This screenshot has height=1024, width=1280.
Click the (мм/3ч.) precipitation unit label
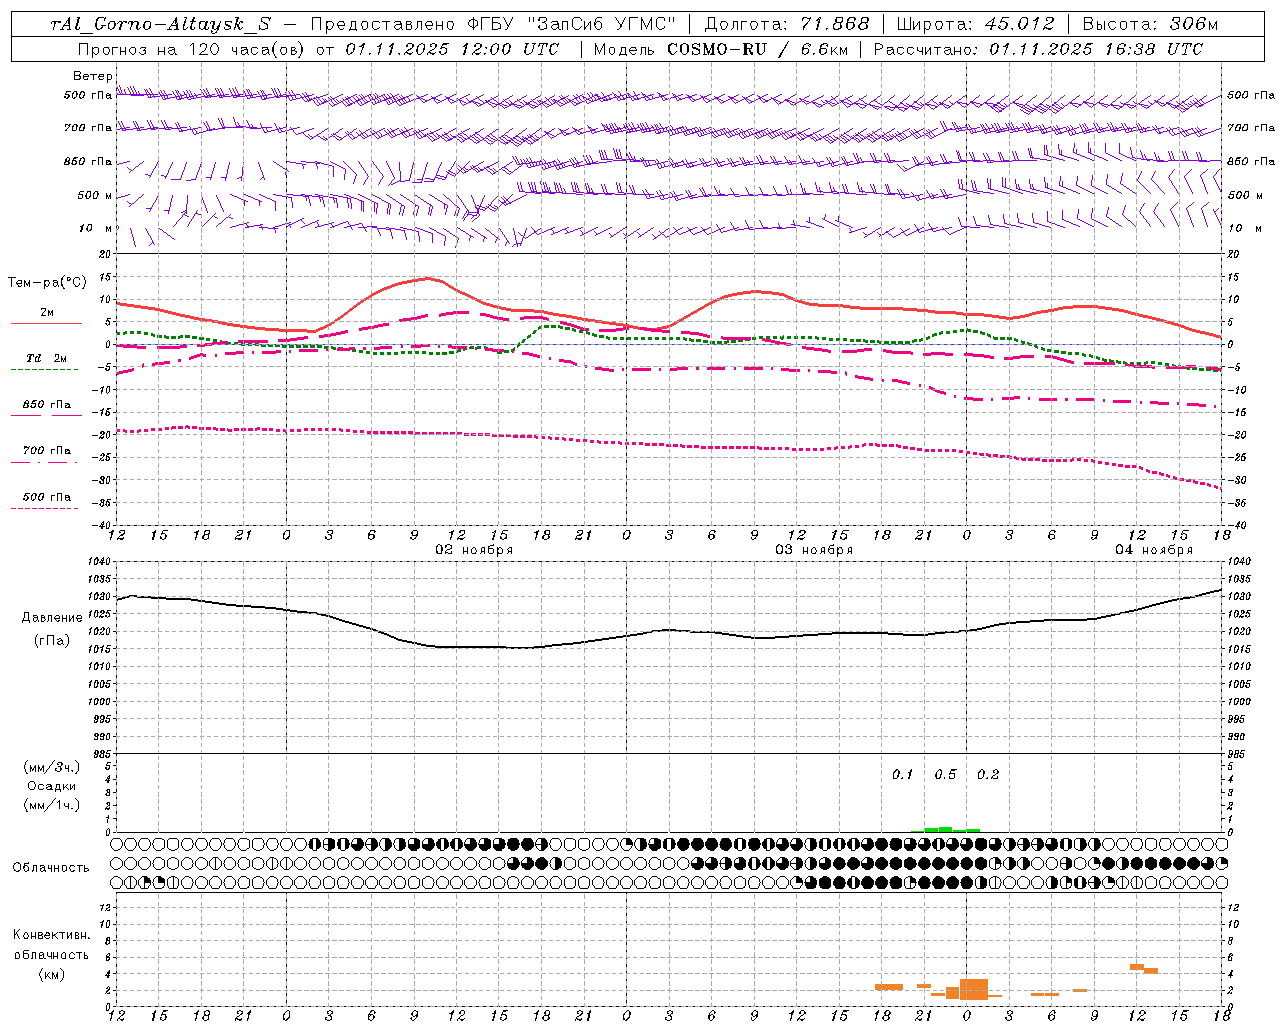[52, 768]
